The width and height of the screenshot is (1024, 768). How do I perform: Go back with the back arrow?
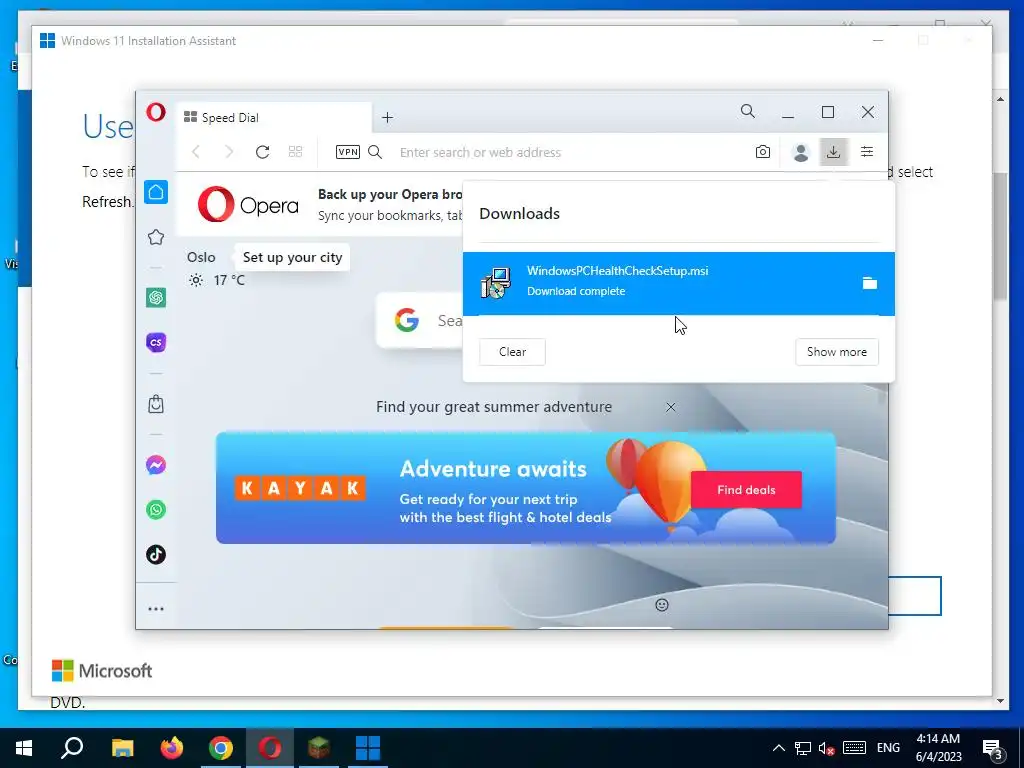(195, 152)
